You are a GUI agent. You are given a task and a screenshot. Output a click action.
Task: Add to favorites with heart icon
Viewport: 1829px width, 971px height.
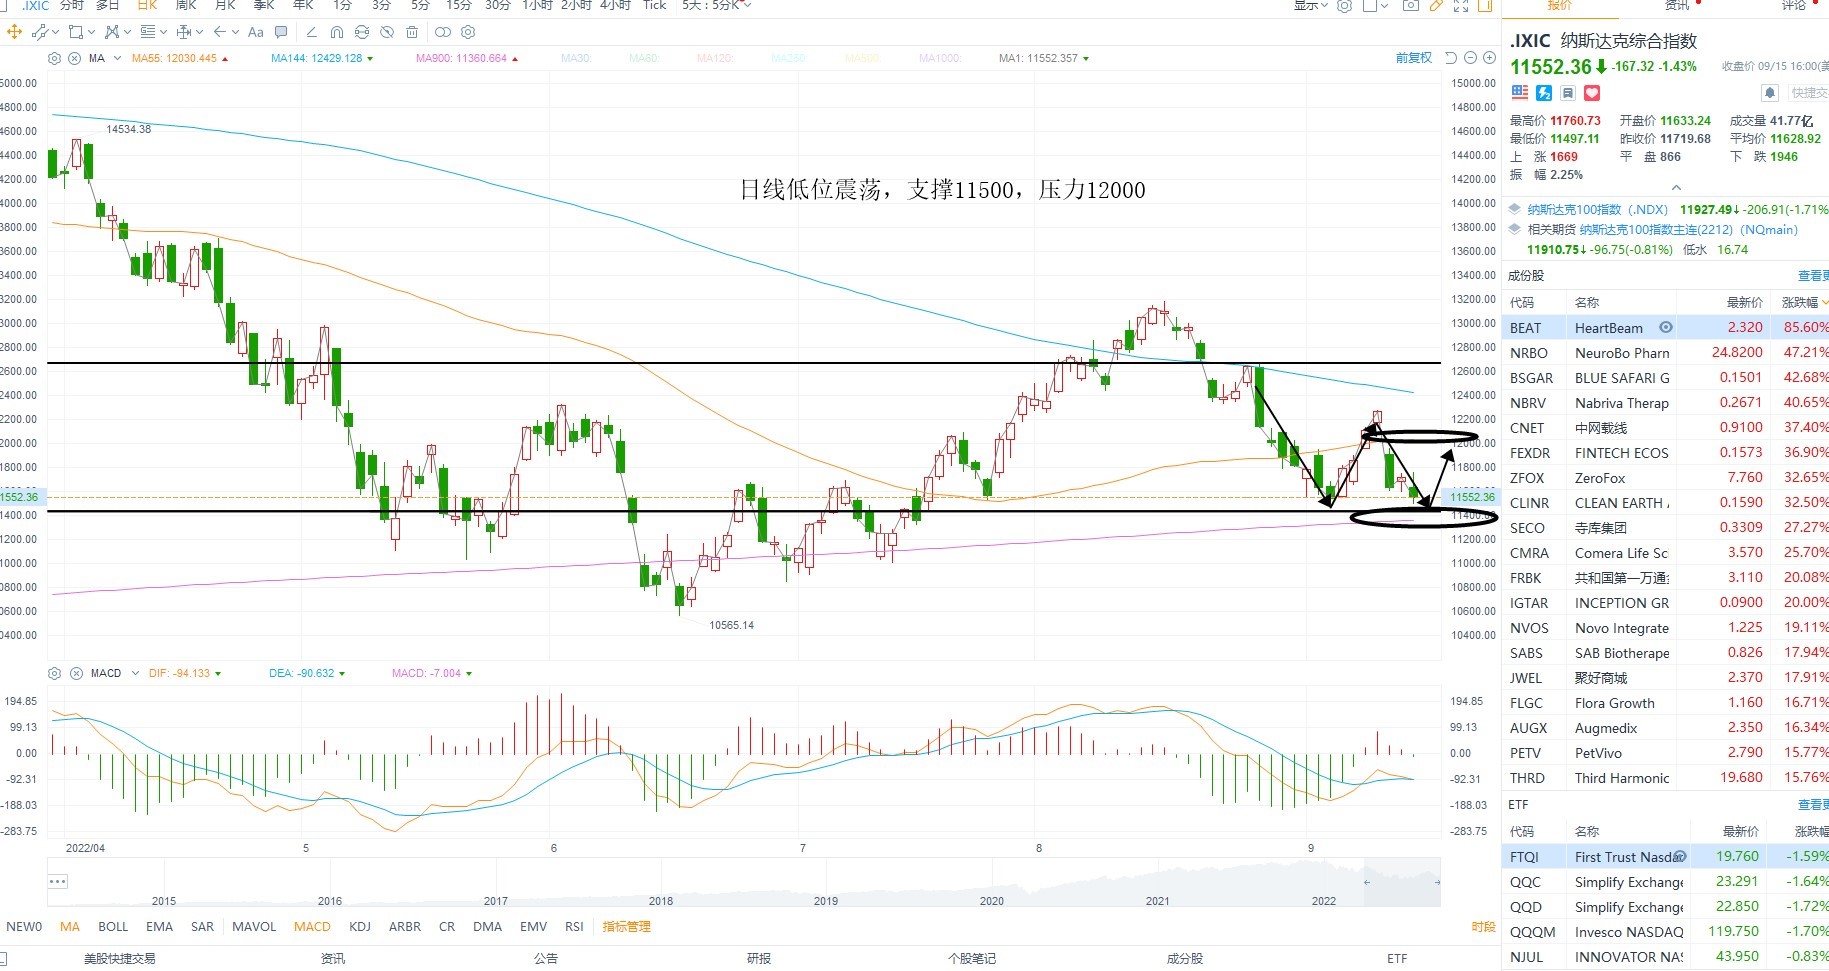click(x=1592, y=93)
